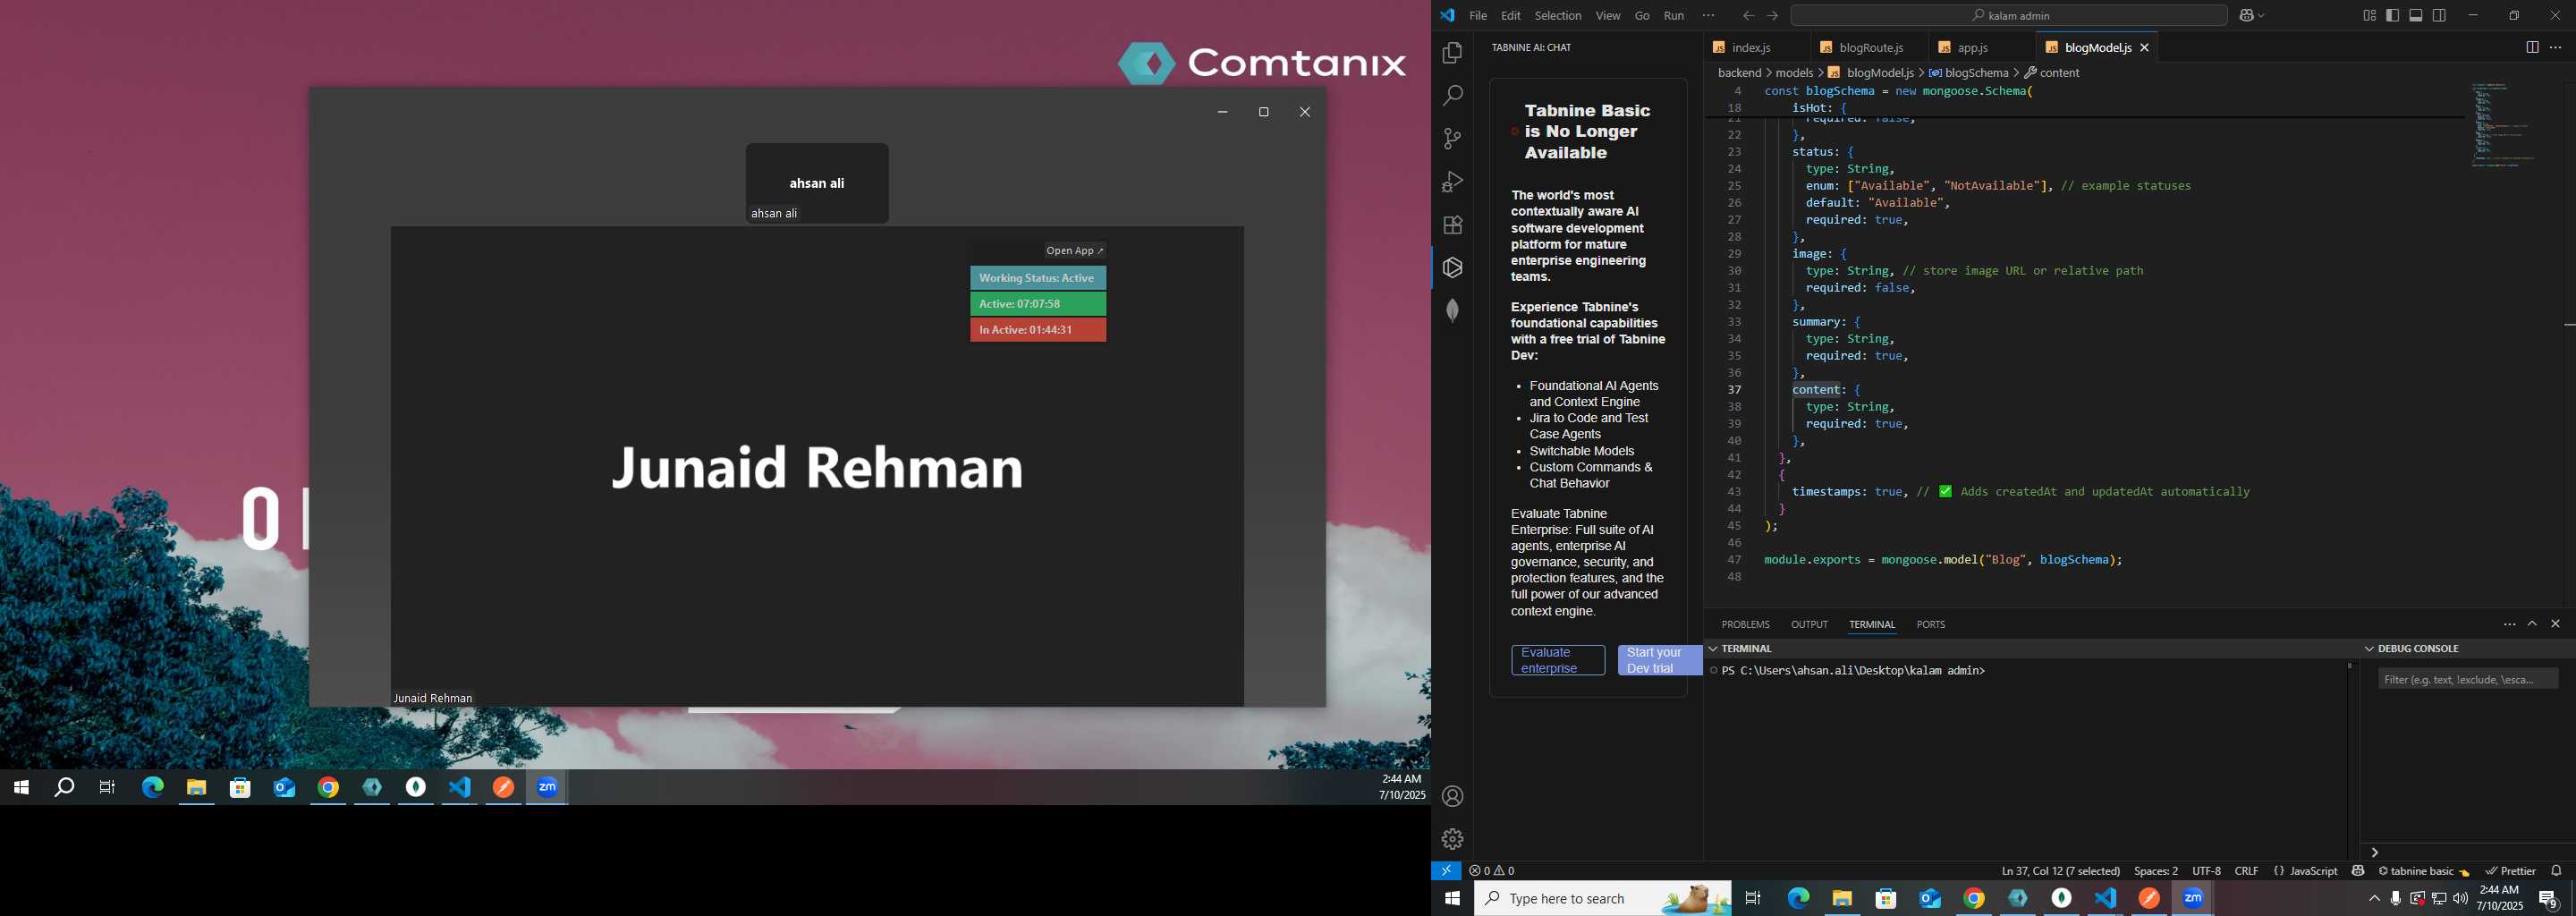Screen dimensions: 2576x916
Task: Switch to the blogRoute.js tab
Action: pyautogui.click(x=1869, y=48)
